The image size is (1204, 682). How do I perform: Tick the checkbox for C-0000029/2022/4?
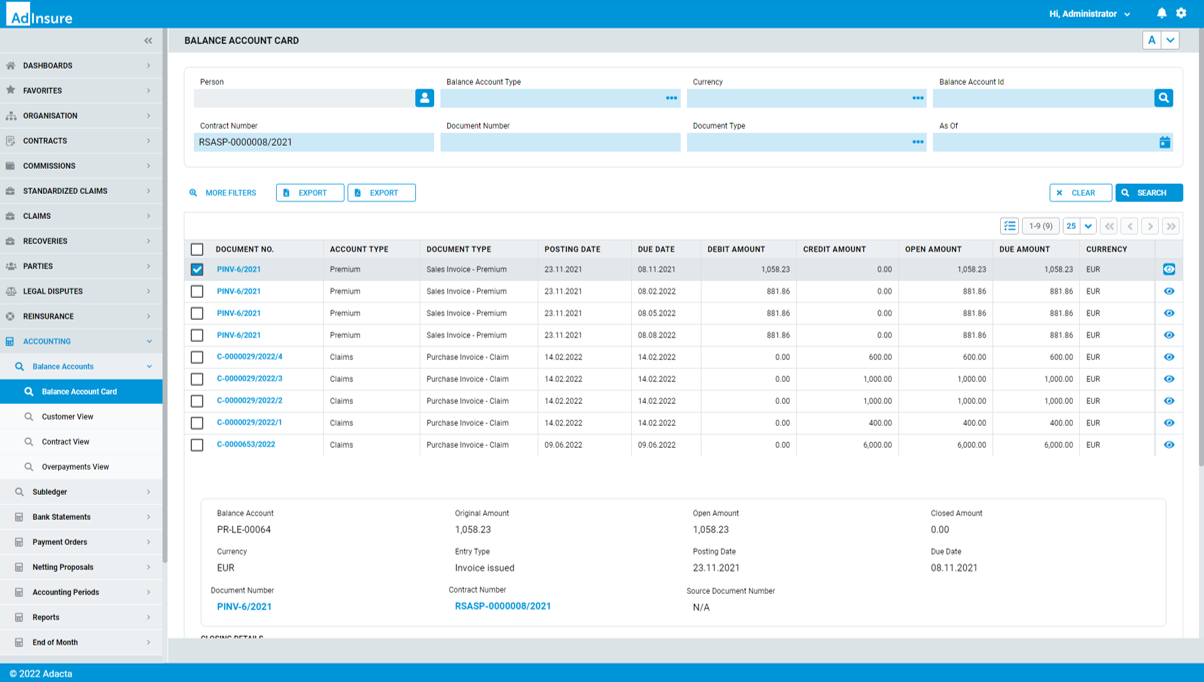coord(197,357)
